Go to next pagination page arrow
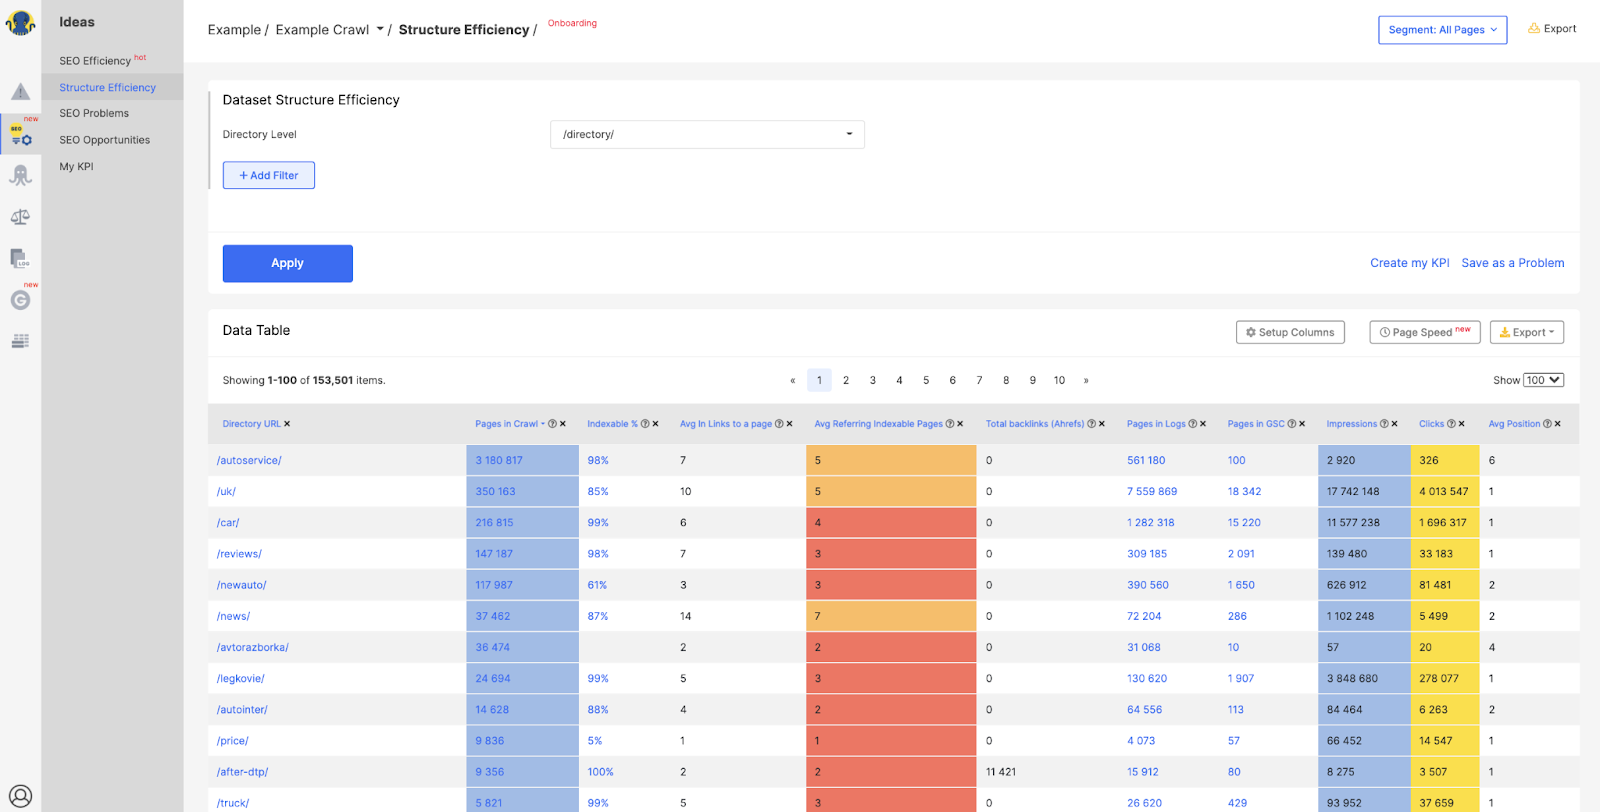Image resolution: width=1600 pixels, height=812 pixels. click(x=1086, y=380)
